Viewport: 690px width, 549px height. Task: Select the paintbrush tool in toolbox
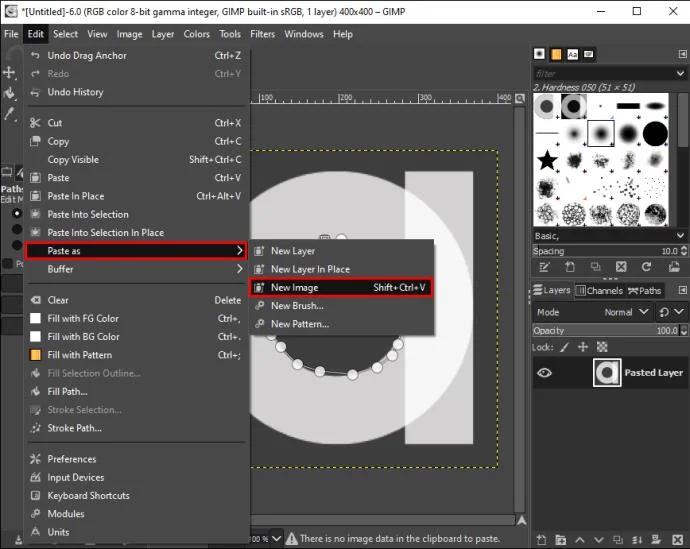[x=9, y=113]
